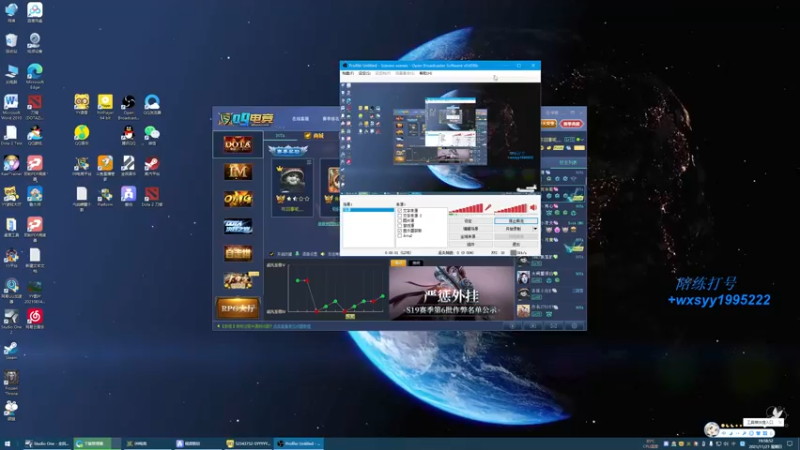Open 在线客服 in the 09 platform header

[x=301, y=119]
